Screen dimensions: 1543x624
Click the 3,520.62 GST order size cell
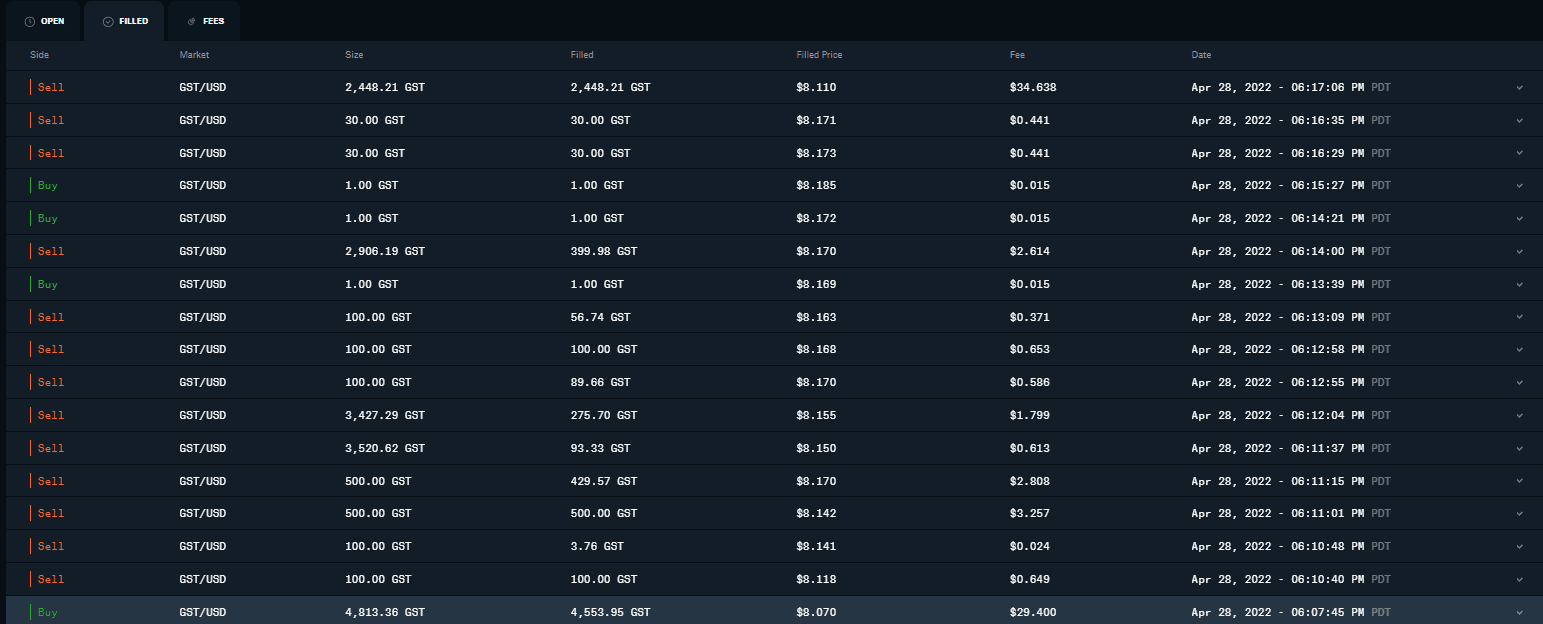(x=384, y=448)
